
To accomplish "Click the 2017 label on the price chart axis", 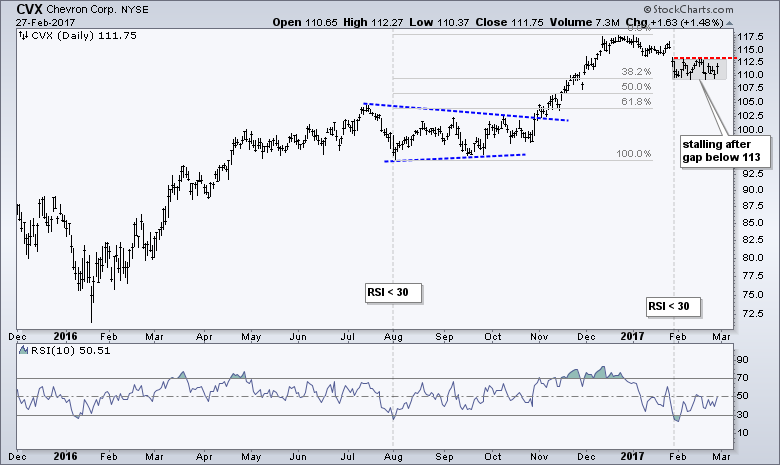I will [632, 337].
